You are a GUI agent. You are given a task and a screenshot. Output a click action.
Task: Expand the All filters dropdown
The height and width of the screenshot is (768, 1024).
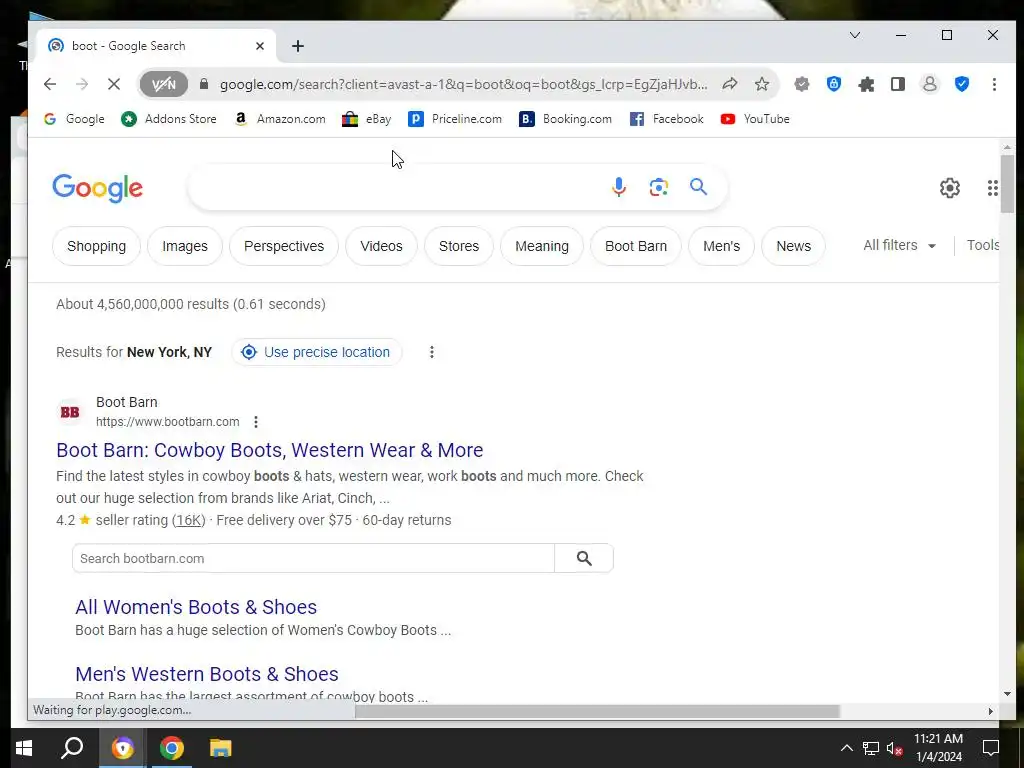point(900,246)
